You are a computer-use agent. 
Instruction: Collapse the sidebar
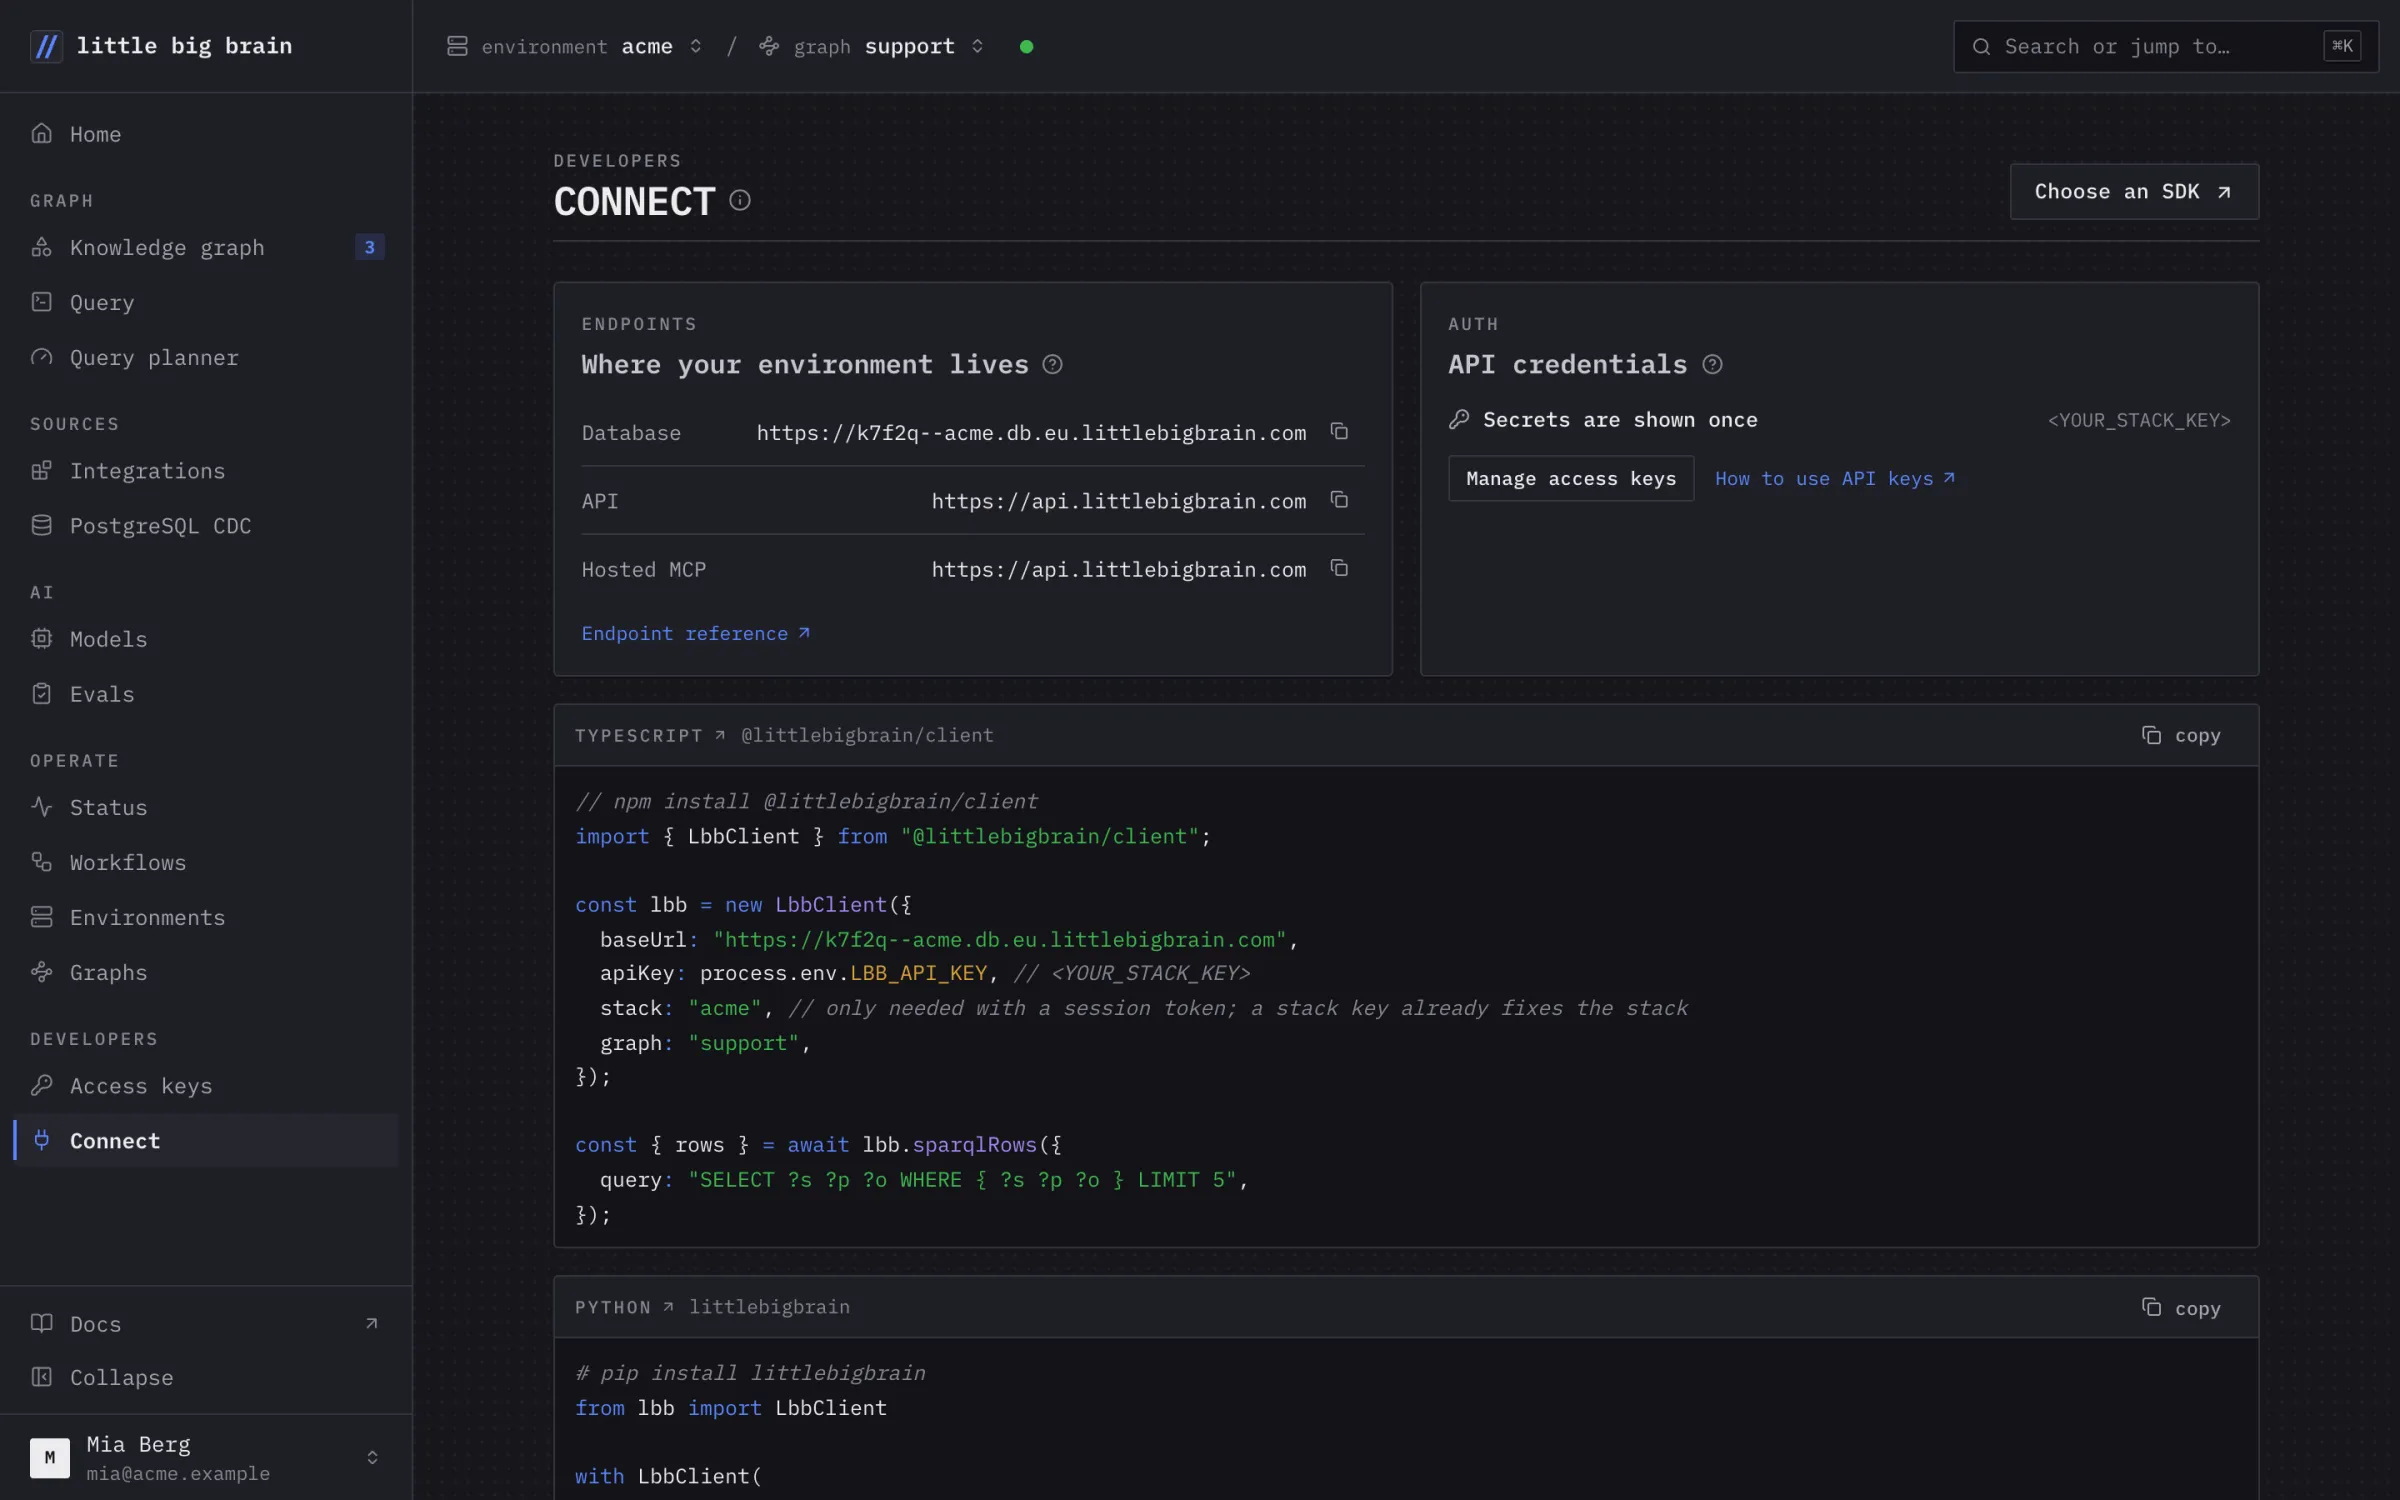coord(206,1377)
